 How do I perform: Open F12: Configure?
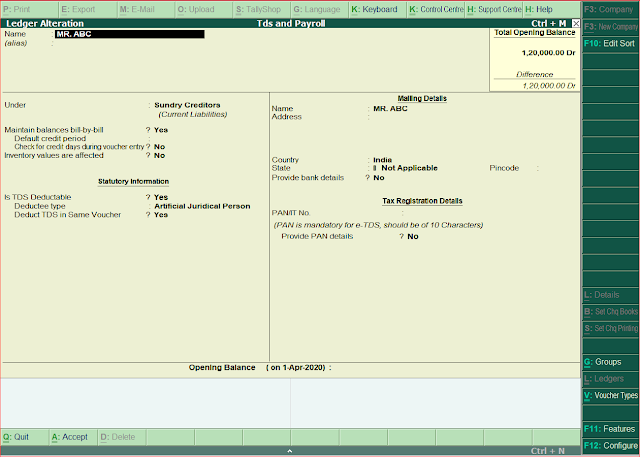(611, 446)
